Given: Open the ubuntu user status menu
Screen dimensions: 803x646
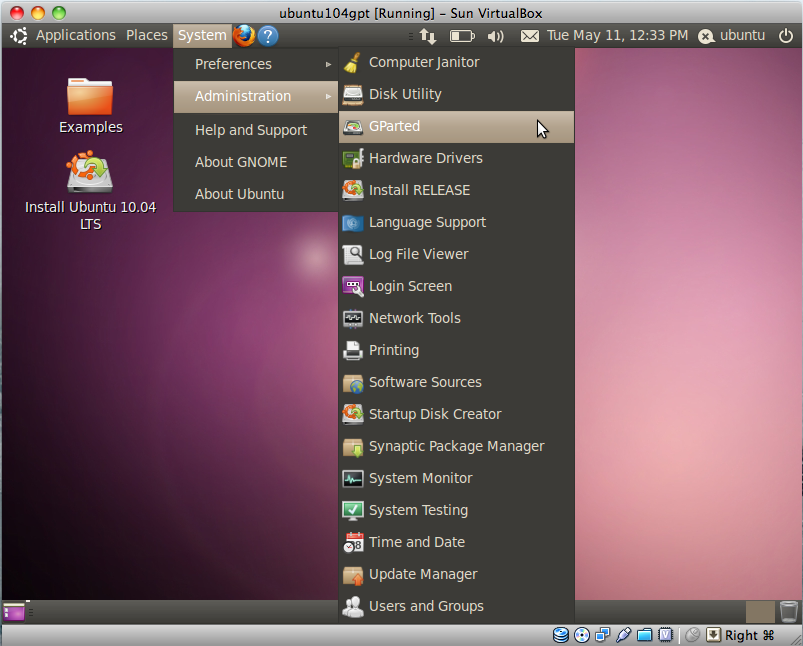Looking at the screenshot, I should (732, 35).
